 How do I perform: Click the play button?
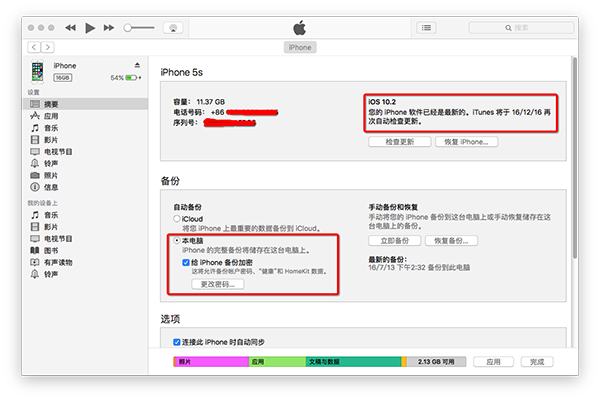(x=90, y=28)
